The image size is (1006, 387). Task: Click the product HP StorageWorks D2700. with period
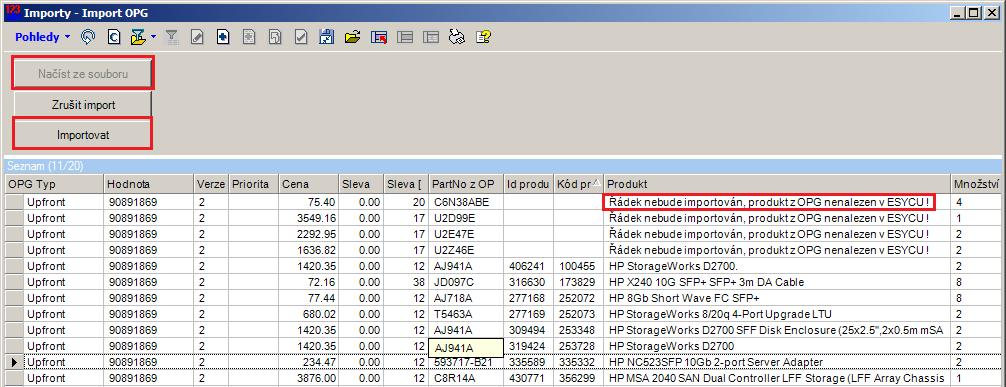(x=776, y=266)
